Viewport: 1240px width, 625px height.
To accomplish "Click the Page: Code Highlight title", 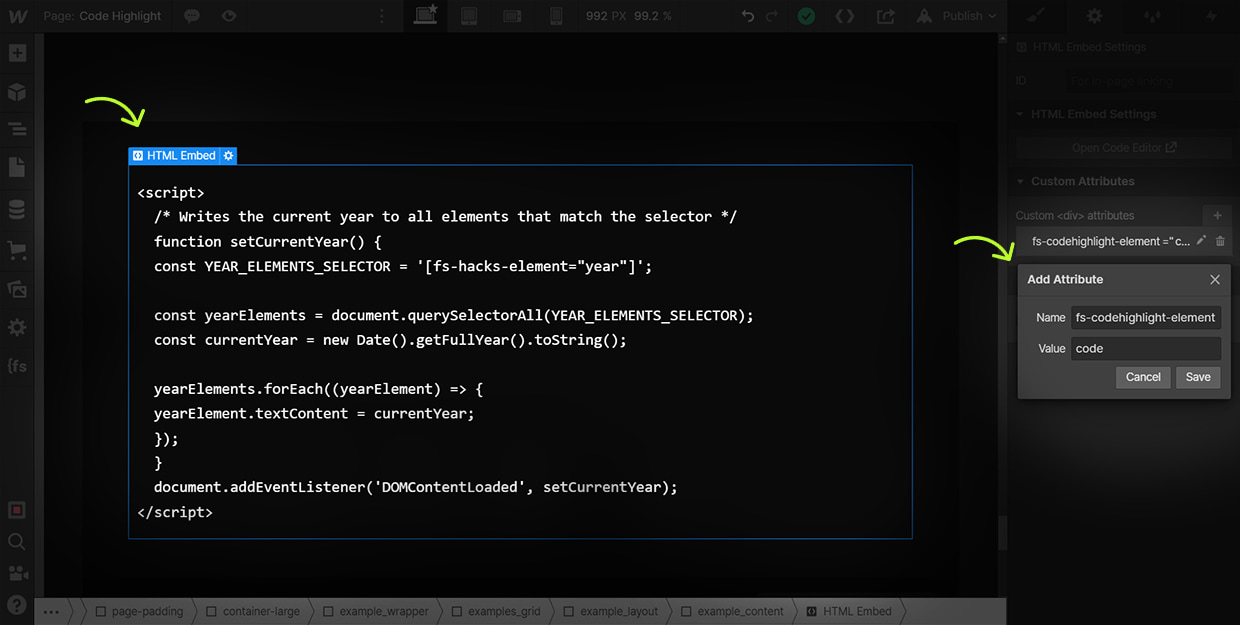I will (x=103, y=16).
